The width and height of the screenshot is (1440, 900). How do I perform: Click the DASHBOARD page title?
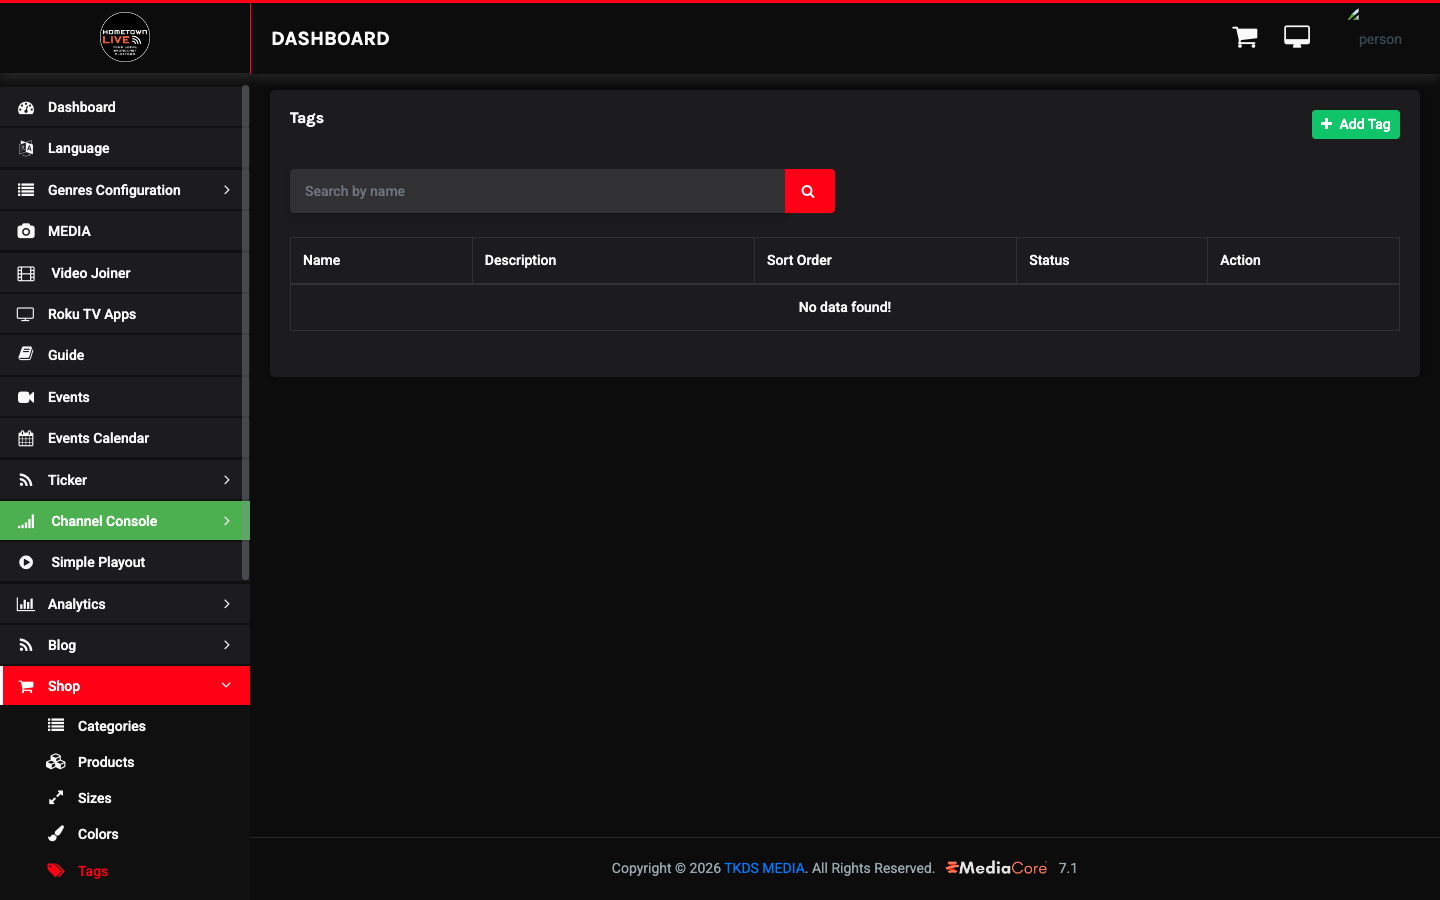330,38
